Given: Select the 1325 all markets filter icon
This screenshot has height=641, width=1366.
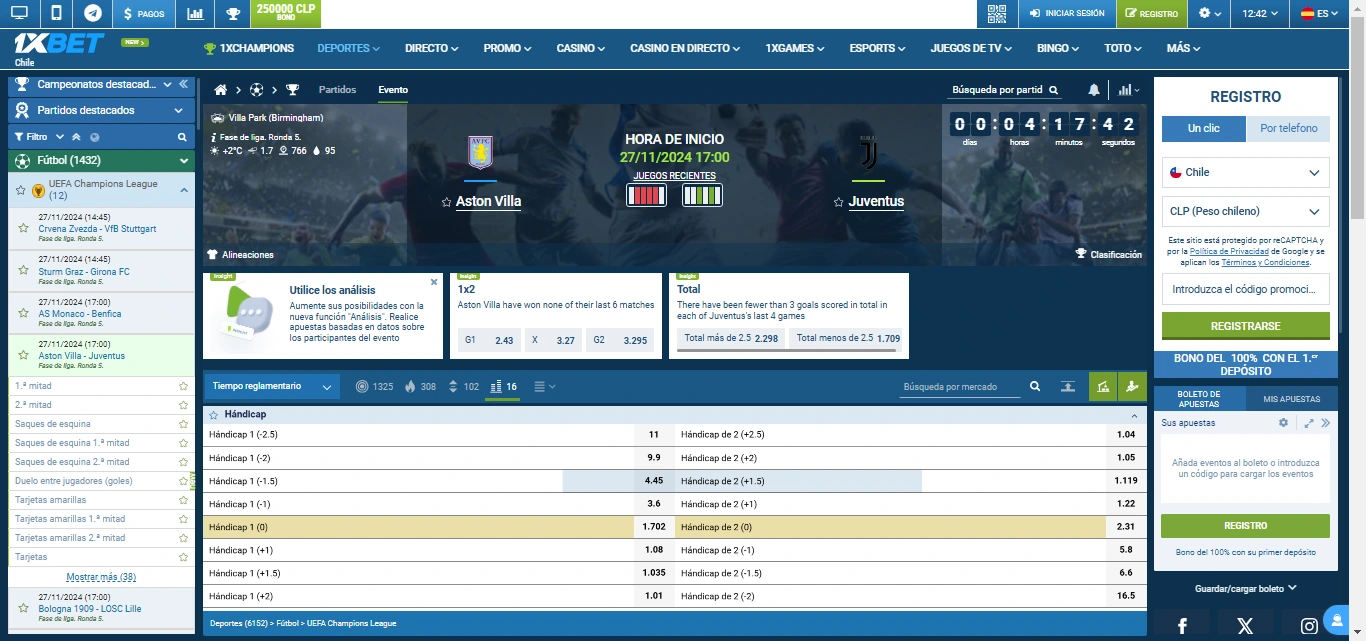Looking at the screenshot, I should pyautogui.click(x=374, y=387).
